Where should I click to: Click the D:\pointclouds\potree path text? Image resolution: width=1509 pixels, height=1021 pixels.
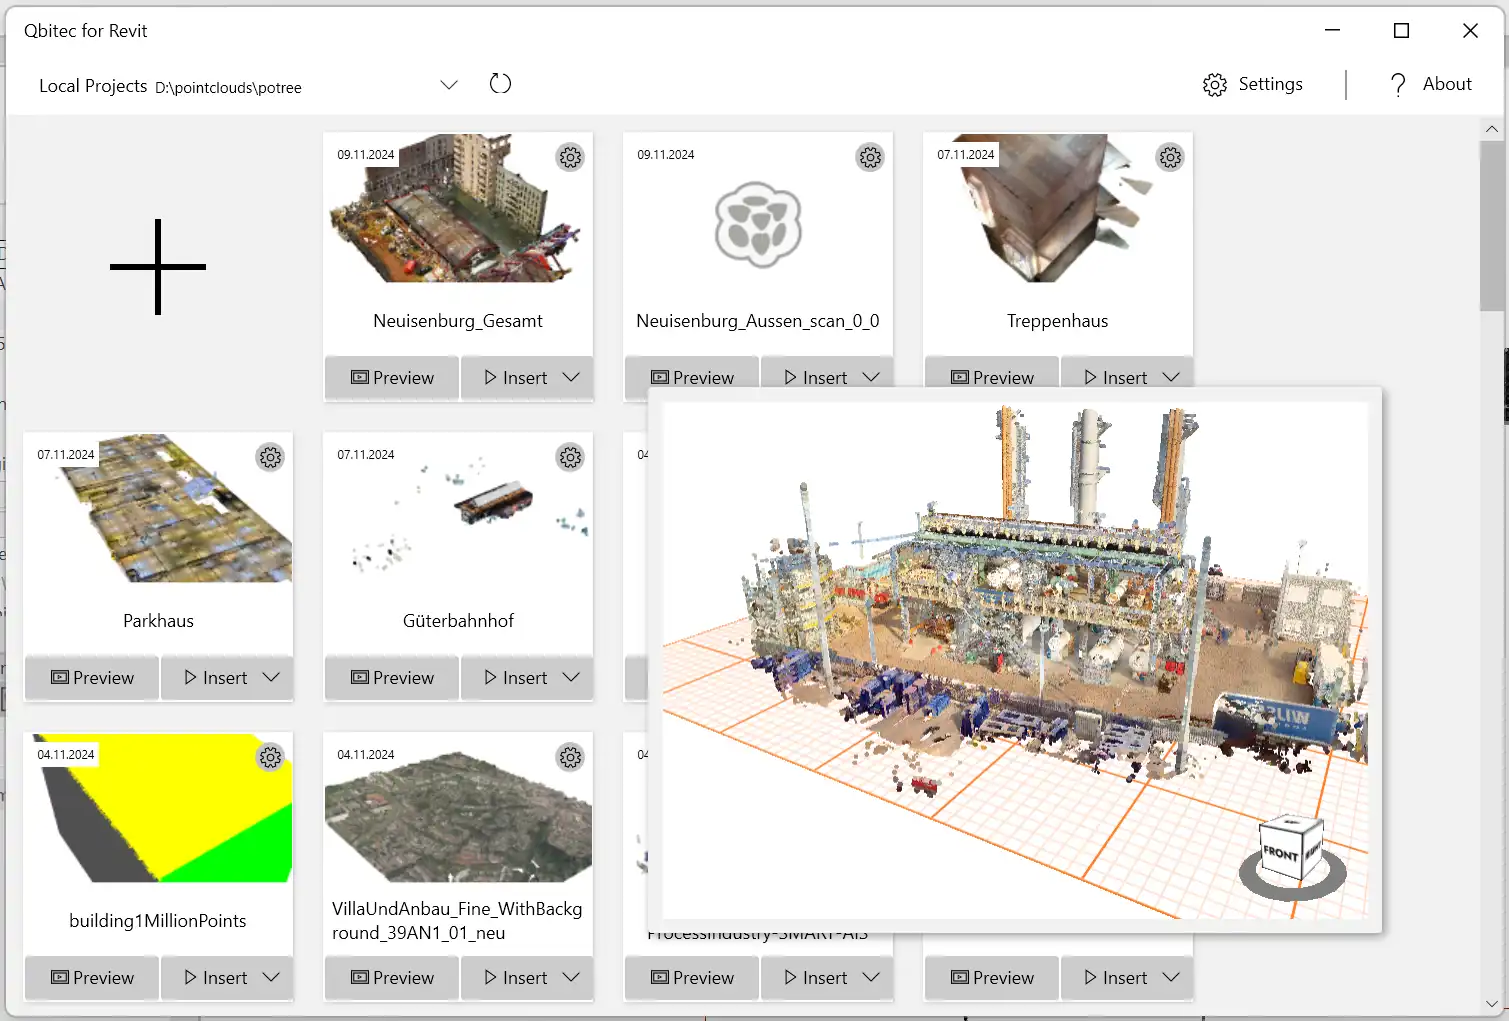point(228,88)
